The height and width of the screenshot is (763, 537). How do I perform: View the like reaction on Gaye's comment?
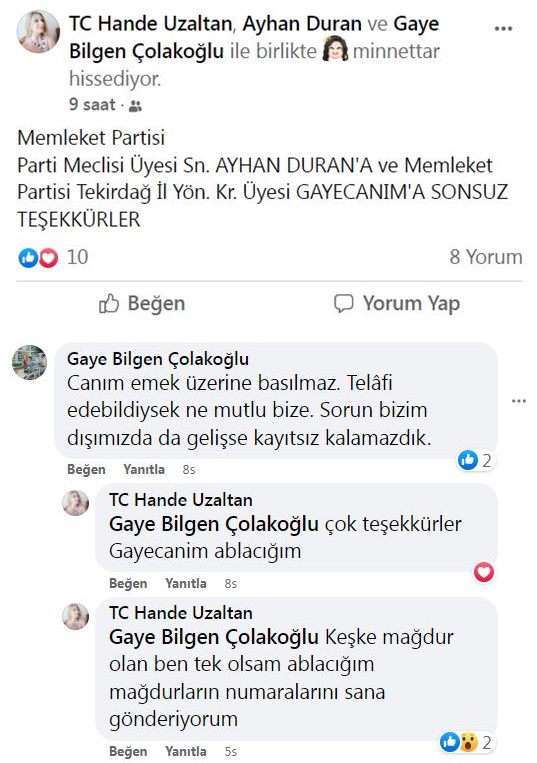click(x=475, y=460)
